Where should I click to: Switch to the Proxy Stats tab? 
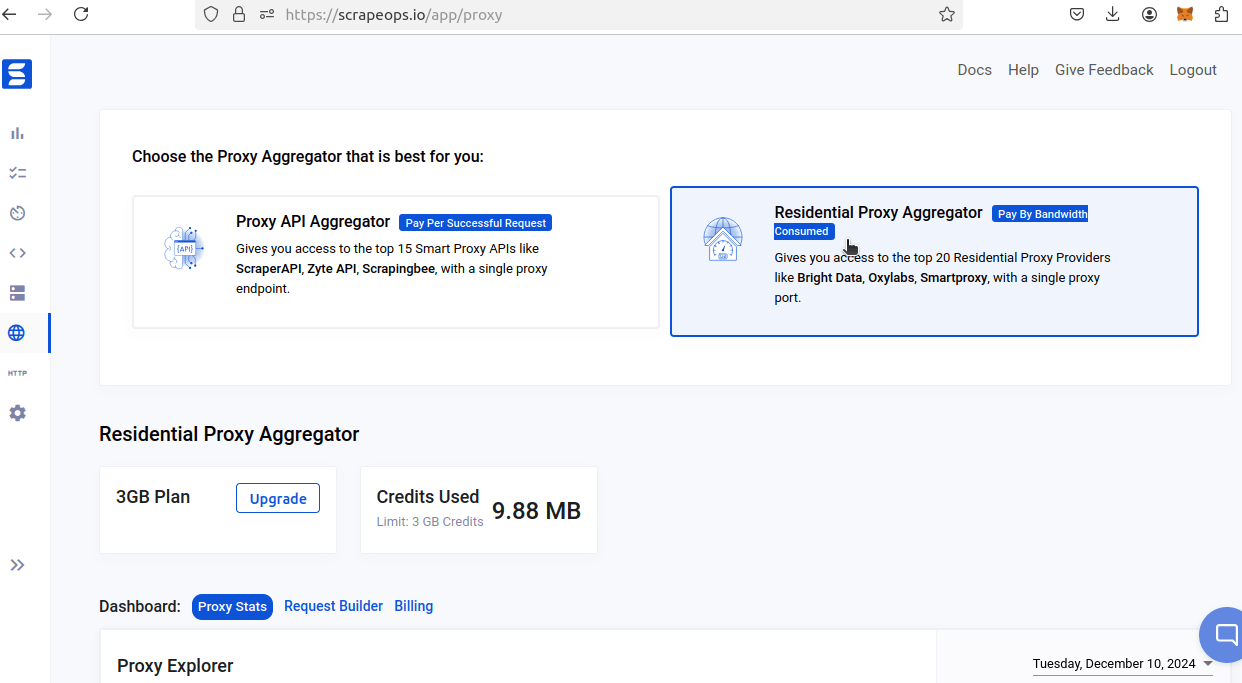[232, 606]
